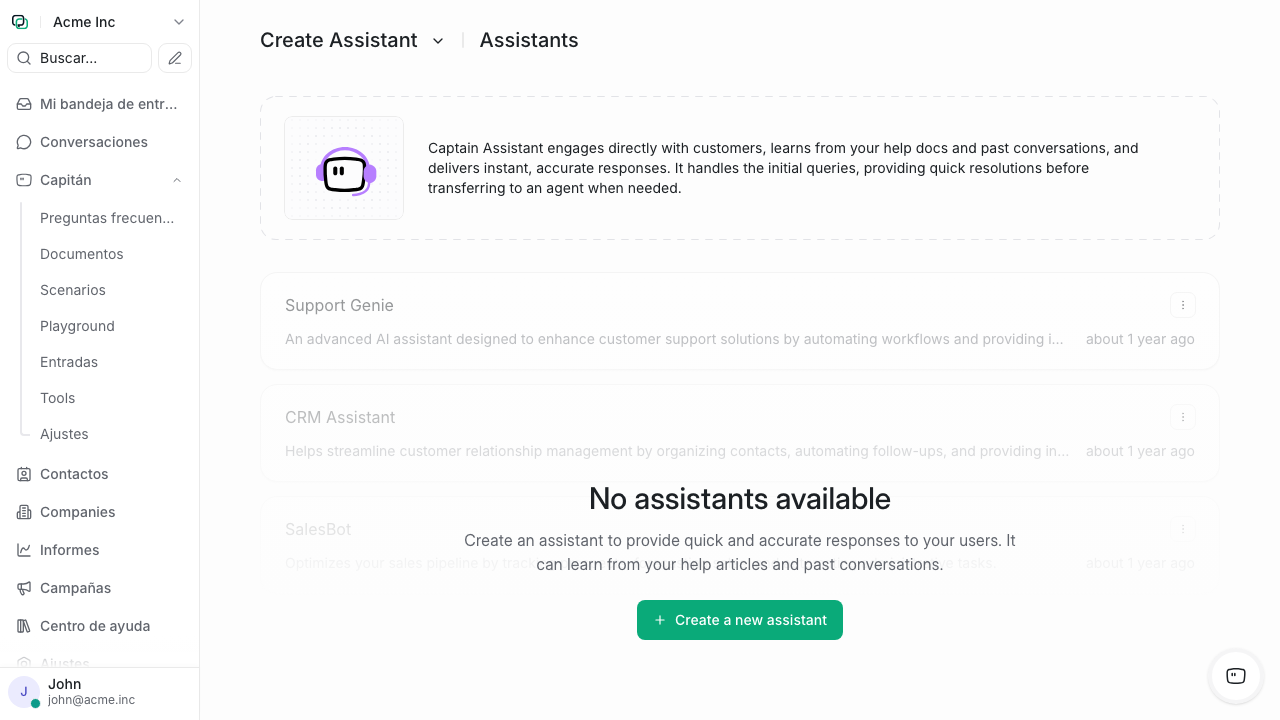Click the Contactos sidebar icon
Screen dimensions: 1280x720
click(x=24, y=474)
